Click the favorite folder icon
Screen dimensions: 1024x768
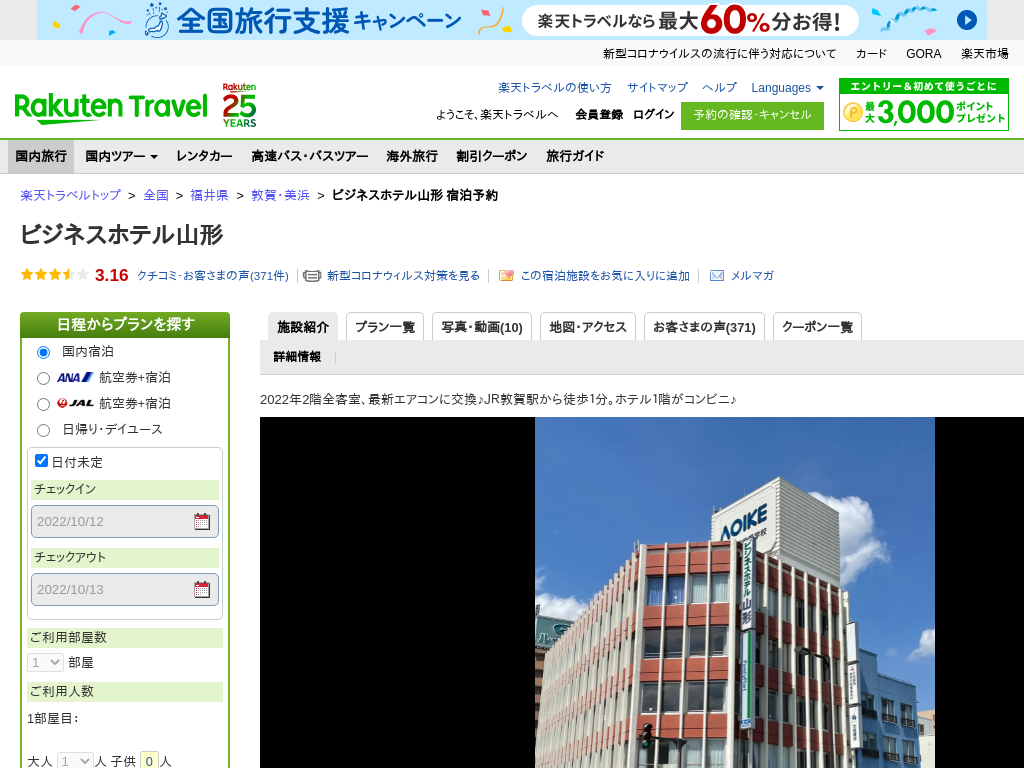coord(506,276)
